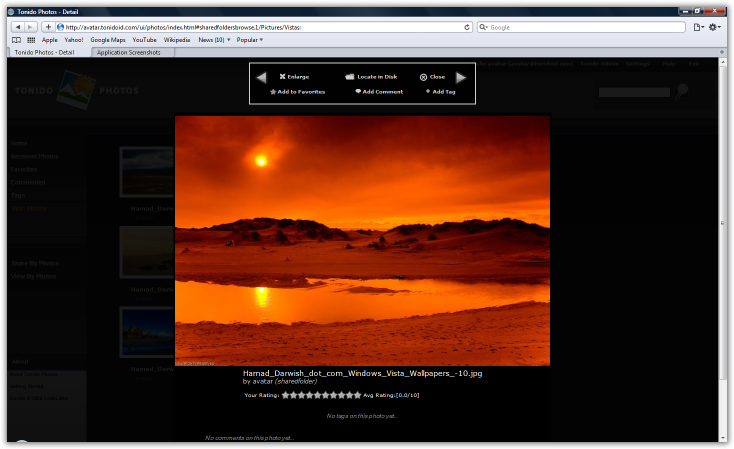
Task: Rate photo with first star
Action: [x=285, y=395]
